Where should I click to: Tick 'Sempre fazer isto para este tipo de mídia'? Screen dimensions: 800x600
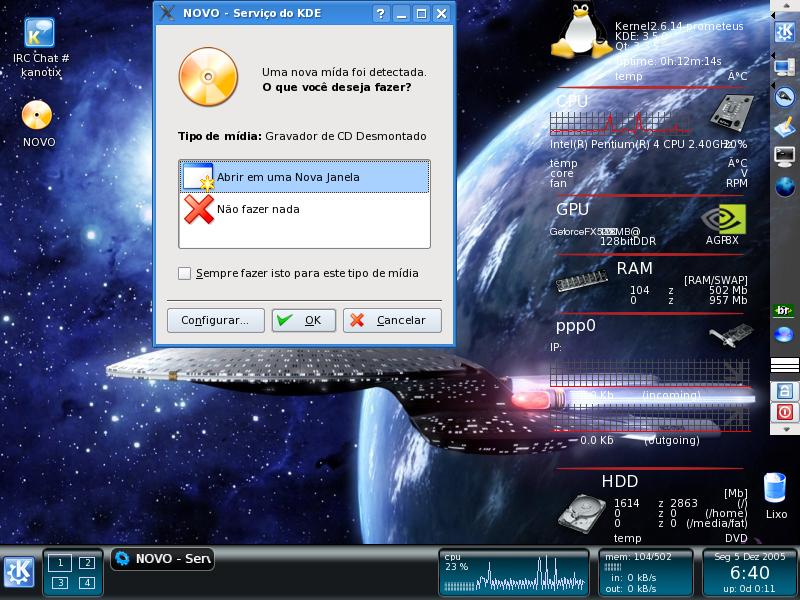point(184,273)
